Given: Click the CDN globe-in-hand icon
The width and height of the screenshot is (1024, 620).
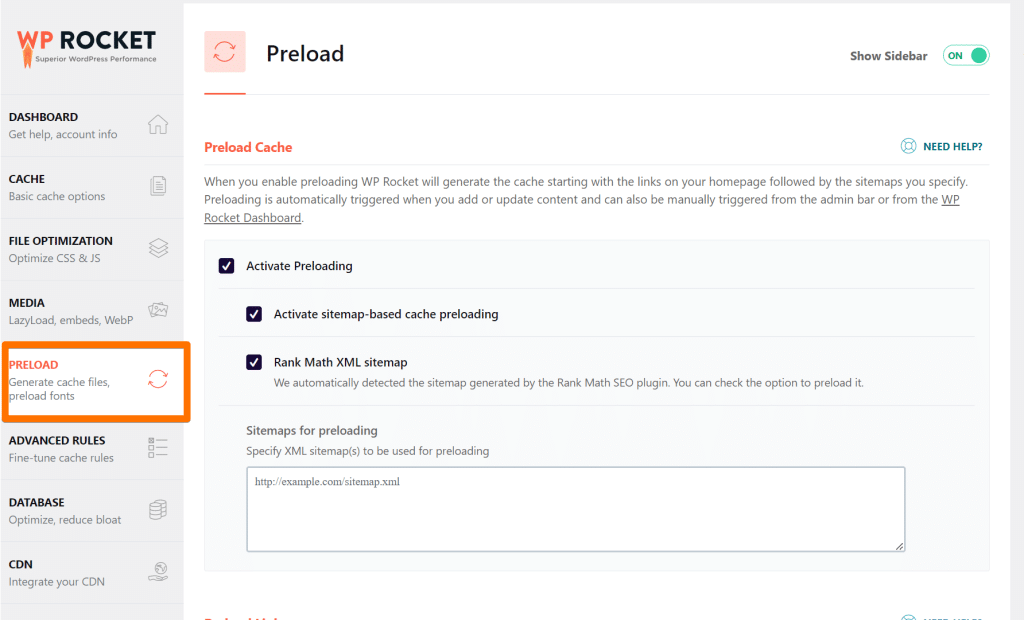Looking at the screenshot, I should coord(158,572).
